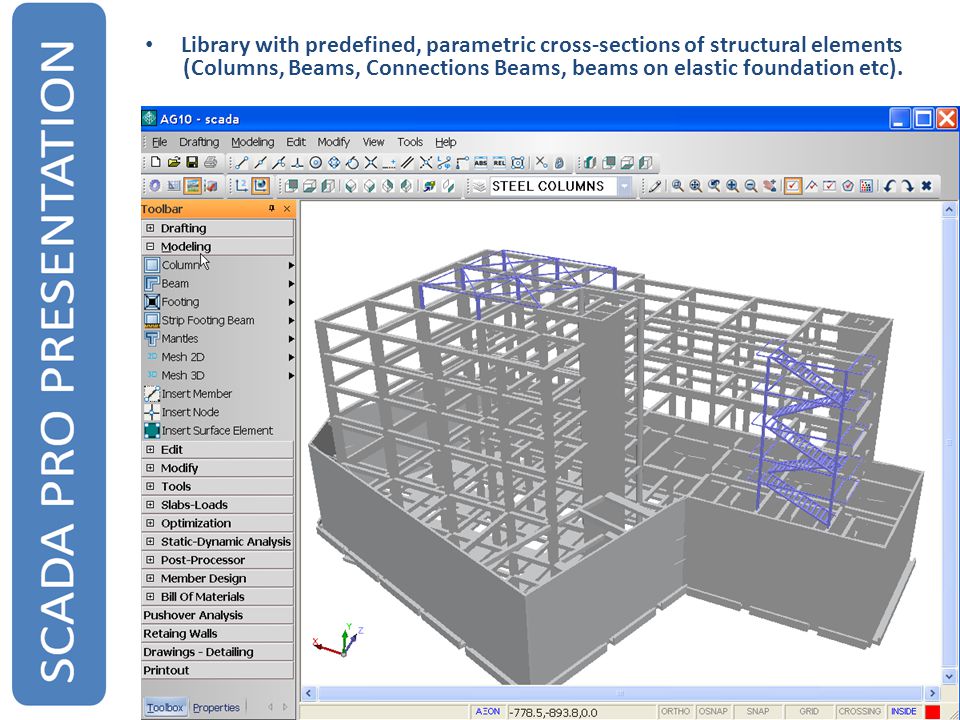
Task: Click the pan hand icon
Action: pyautogui.click(x=770, y=186)
